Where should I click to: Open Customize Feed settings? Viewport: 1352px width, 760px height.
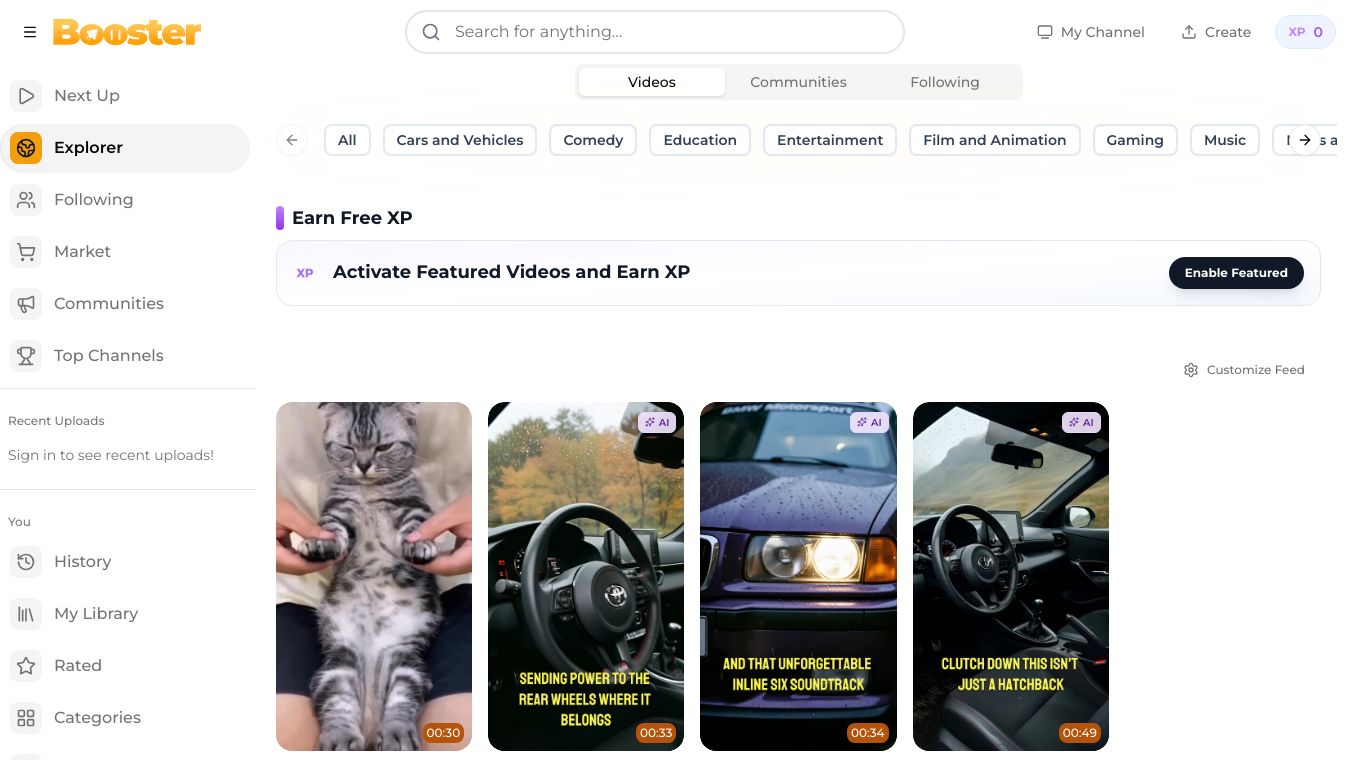tap(1244, 370)
